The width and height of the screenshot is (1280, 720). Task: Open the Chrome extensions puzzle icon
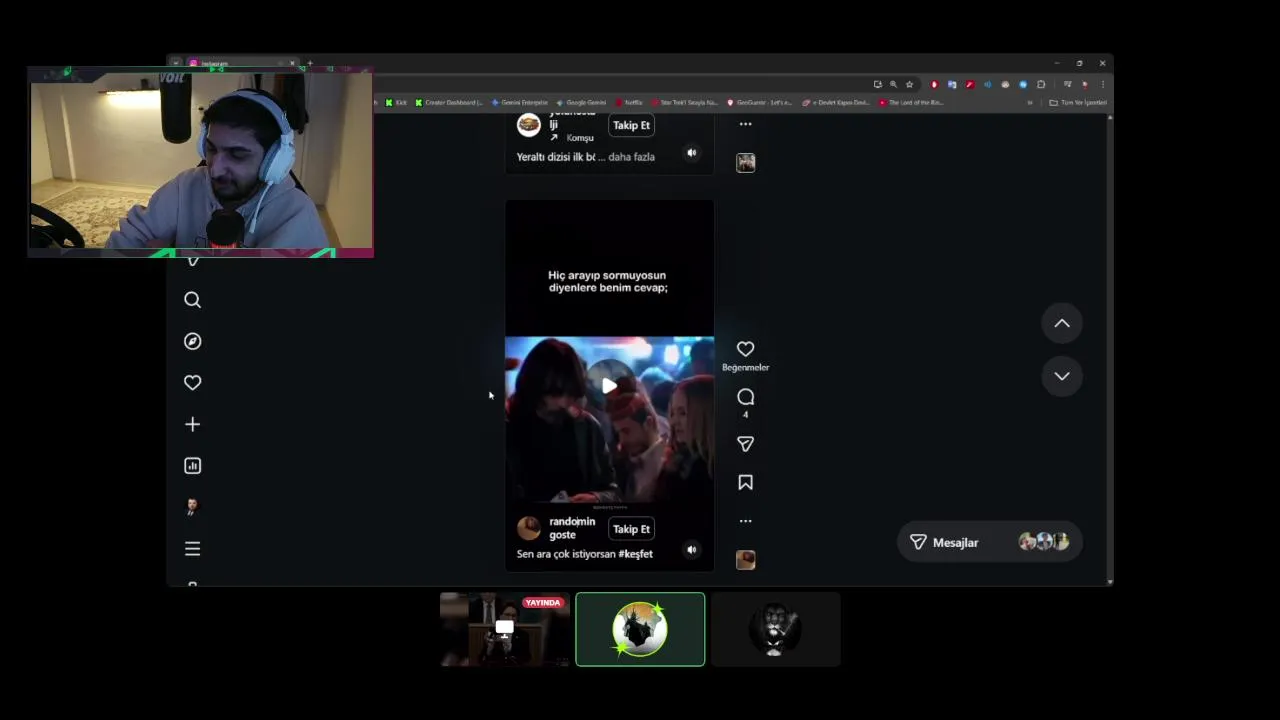1041,84
